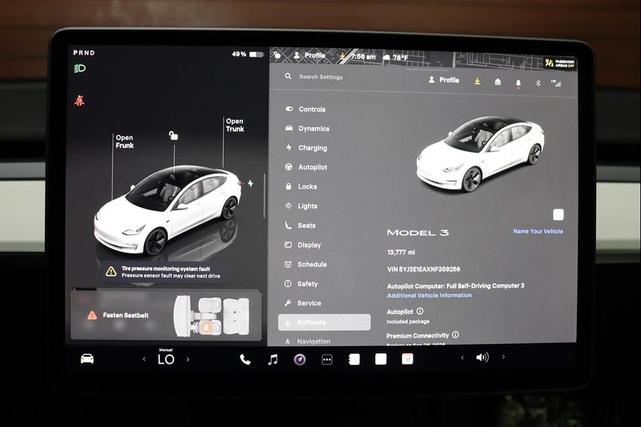Tap Open Frunk on the car view

click(x=125, y=141)
